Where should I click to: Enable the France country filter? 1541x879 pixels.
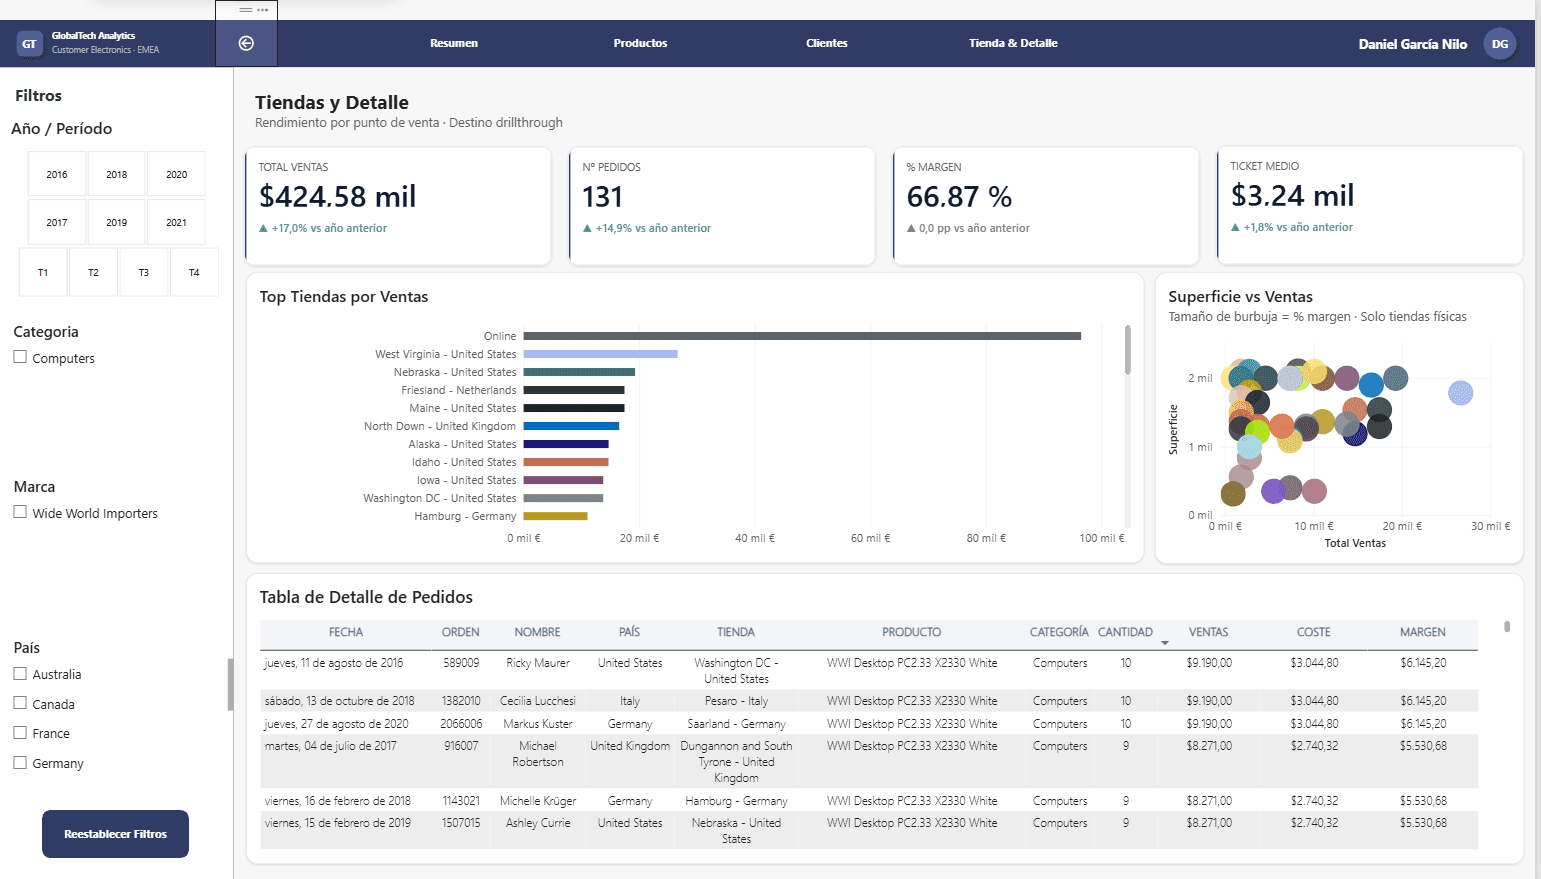coord(20,732)
